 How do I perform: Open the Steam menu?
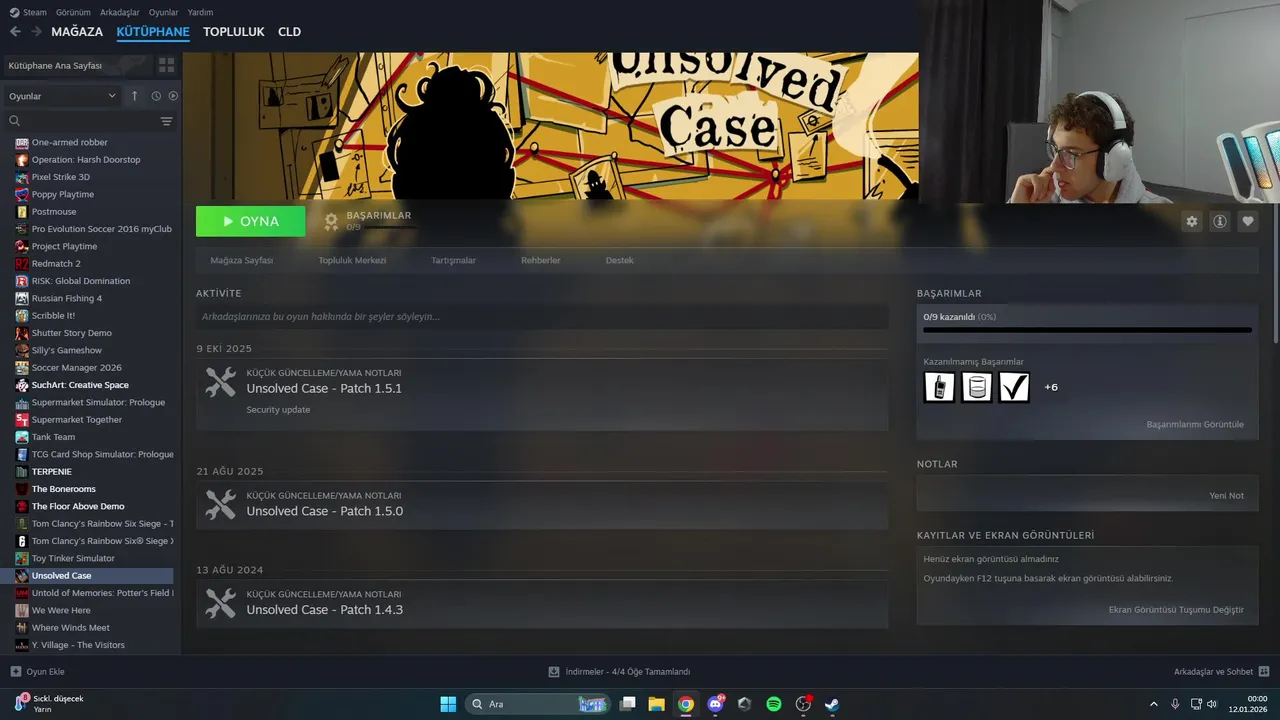coord(29,13)
